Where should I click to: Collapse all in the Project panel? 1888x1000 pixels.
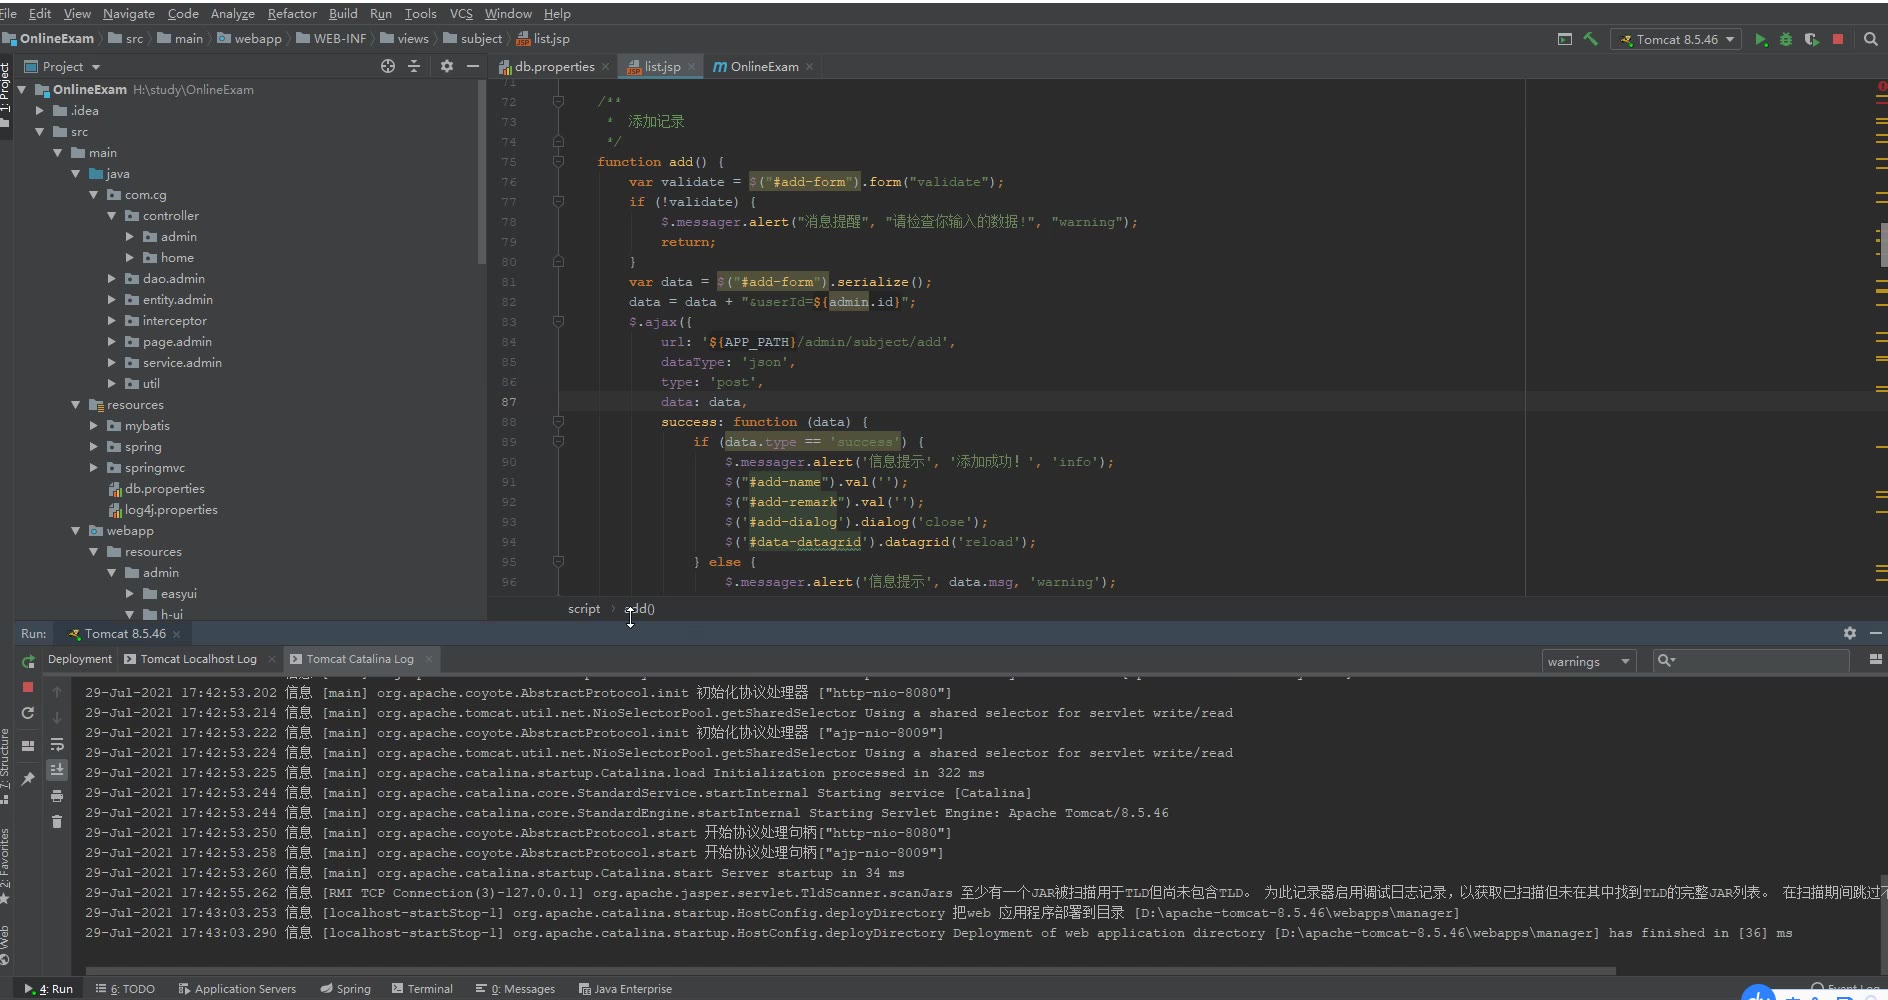coord(414,66)
